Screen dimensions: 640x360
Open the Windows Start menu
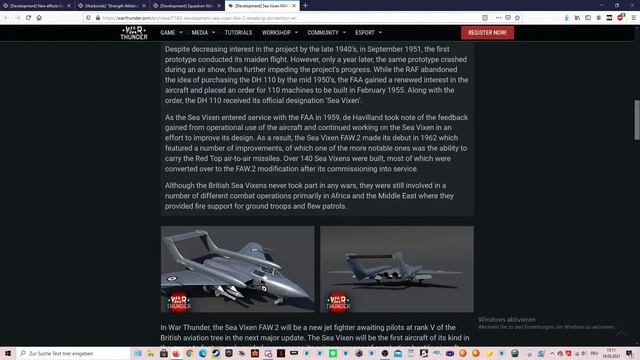coord(8,353)
